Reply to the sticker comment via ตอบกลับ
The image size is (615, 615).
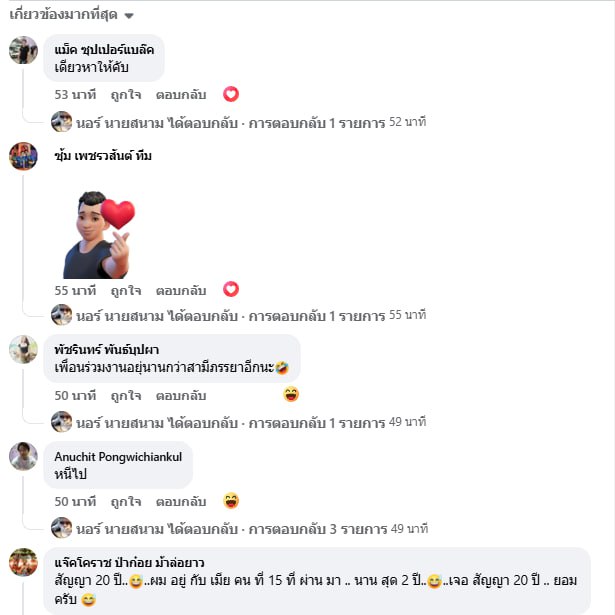181,291
